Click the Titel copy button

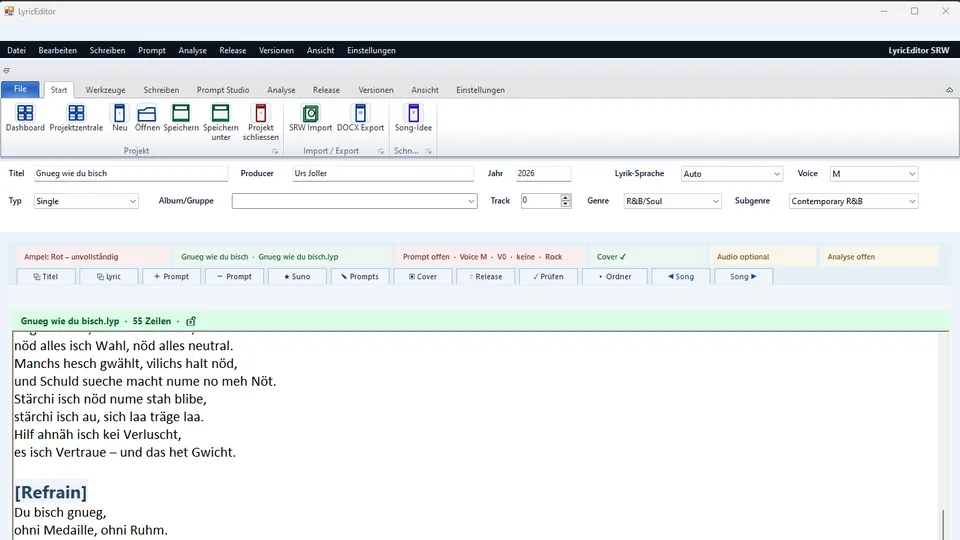click(x=46, y=277)
